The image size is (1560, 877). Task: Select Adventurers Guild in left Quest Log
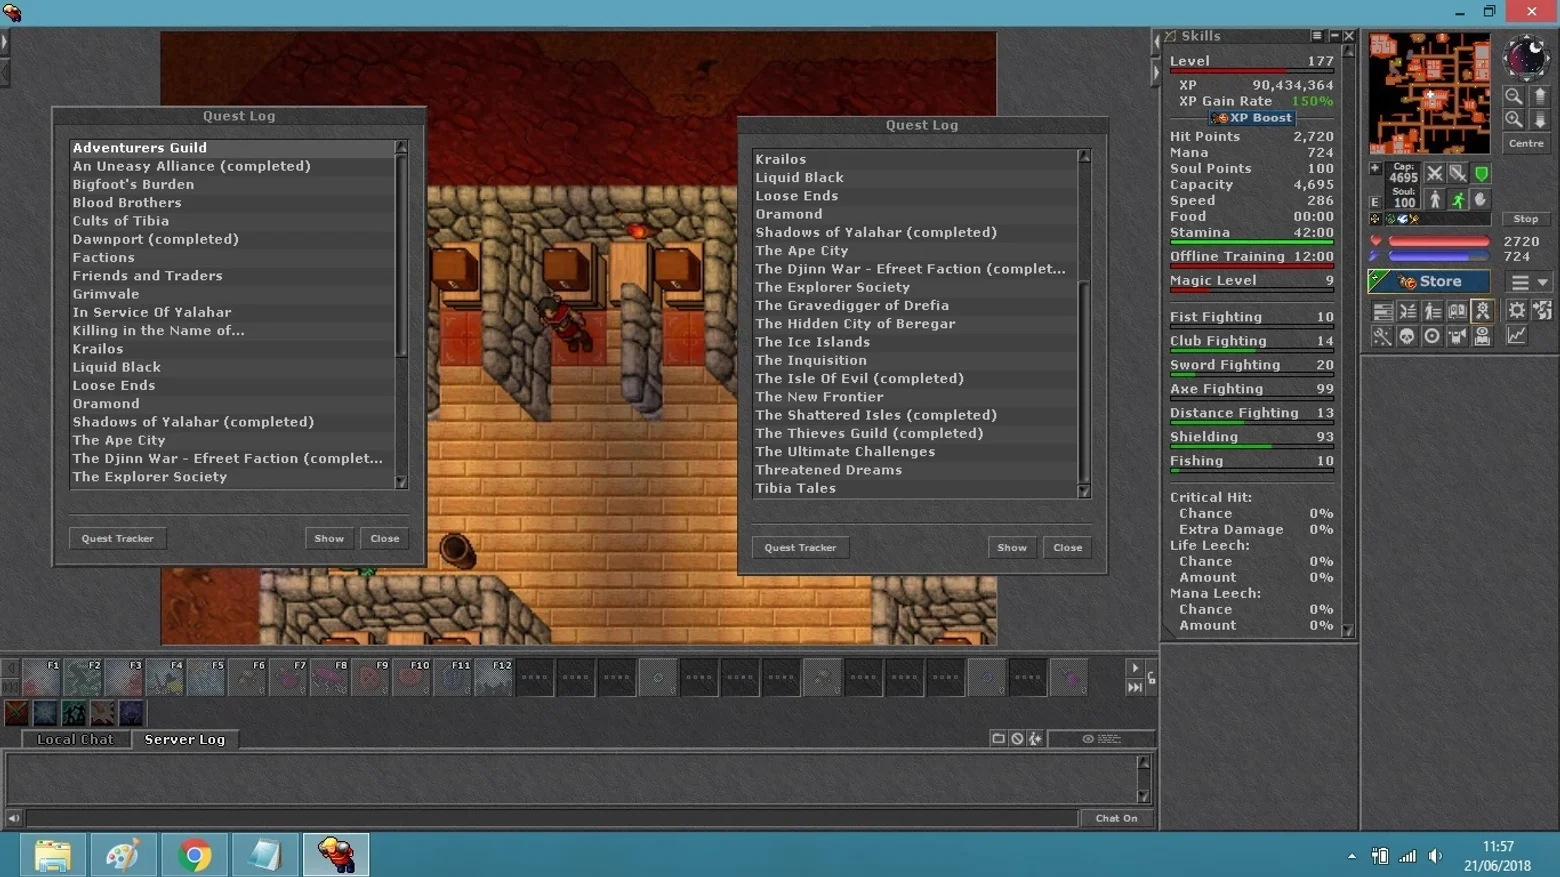pyautogui.click(x=232, y=148)
